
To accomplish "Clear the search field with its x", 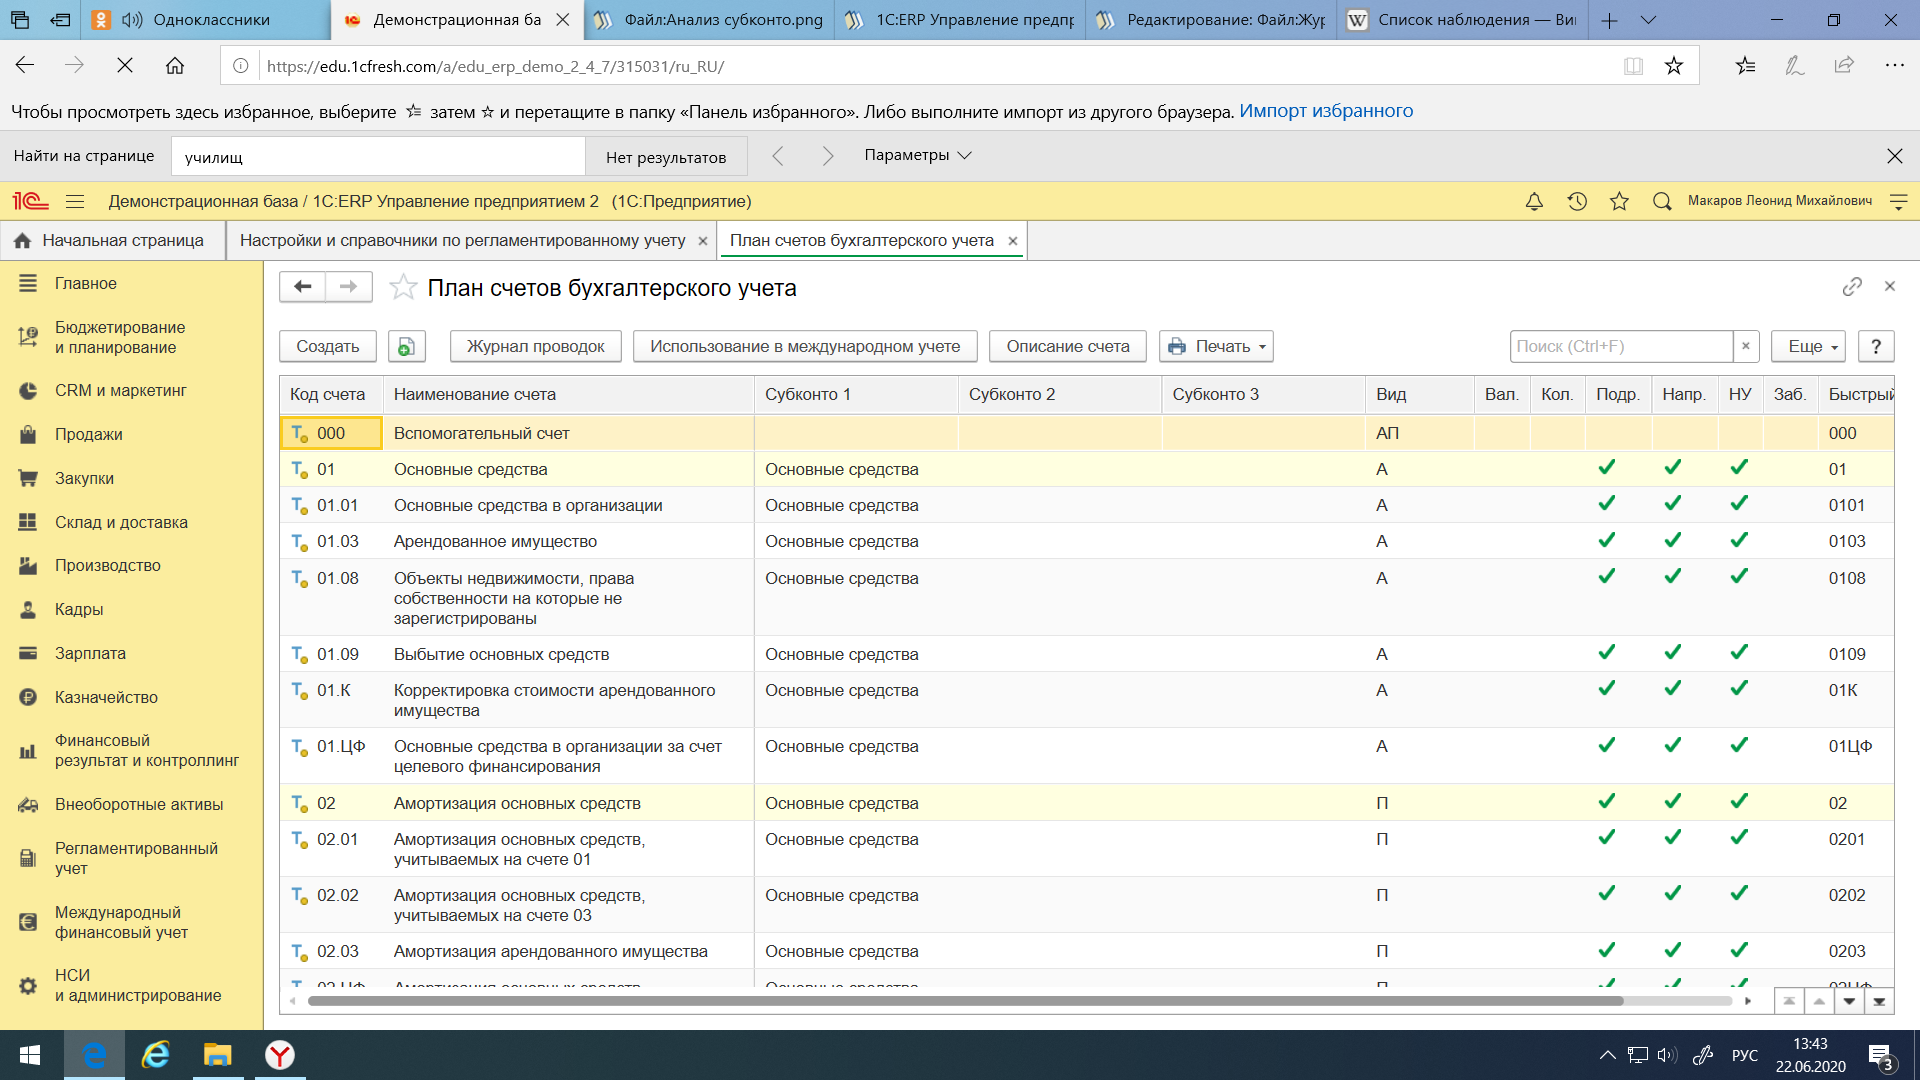I will 1746,346.
